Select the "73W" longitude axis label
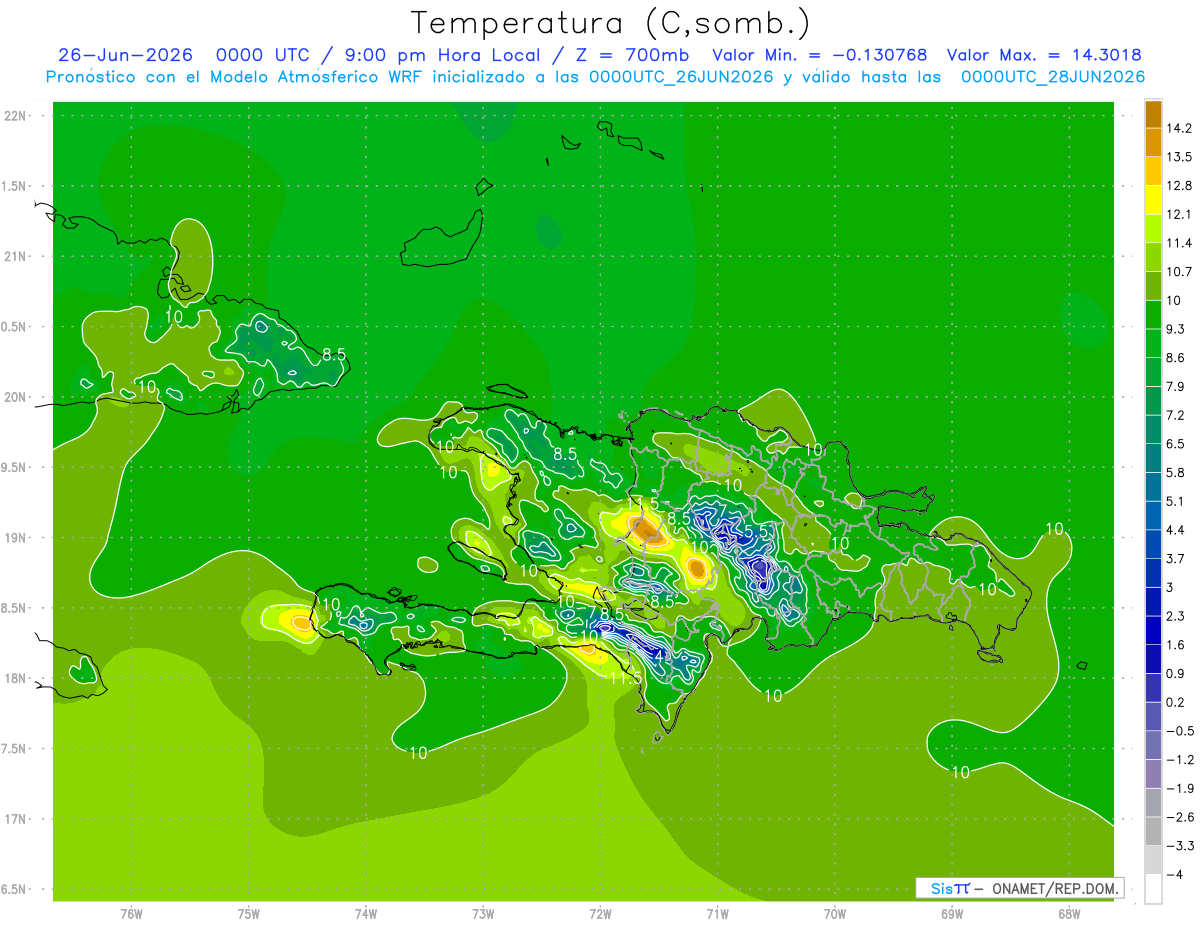The width and height of the screenshot is (1200, 927). pos(483,914)
